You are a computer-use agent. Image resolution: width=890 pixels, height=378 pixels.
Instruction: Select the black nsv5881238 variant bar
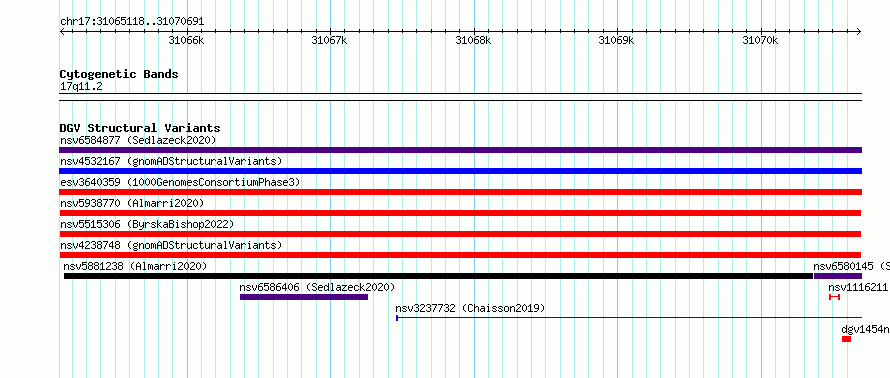438,276
